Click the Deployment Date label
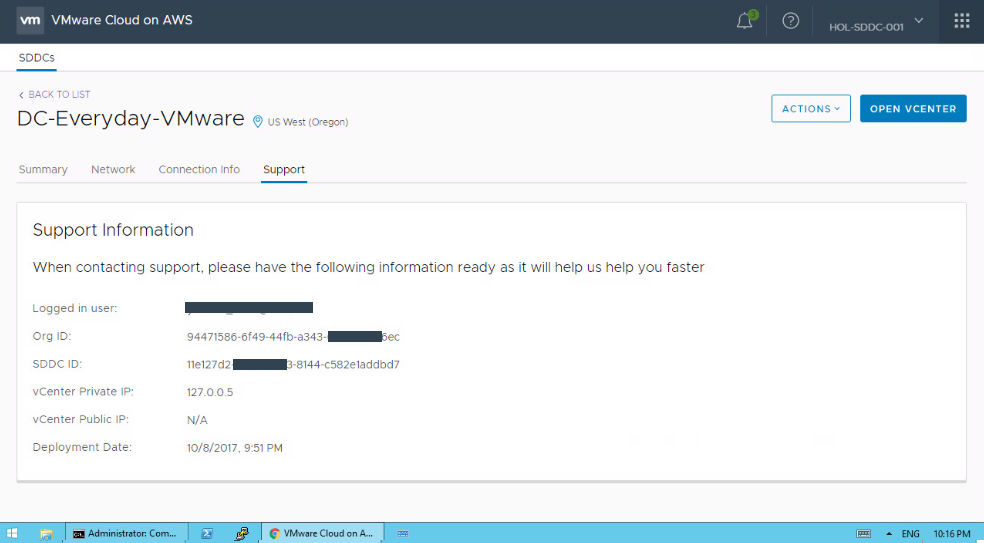The height and width of the screenshot is (543, 984). point(82,448)
